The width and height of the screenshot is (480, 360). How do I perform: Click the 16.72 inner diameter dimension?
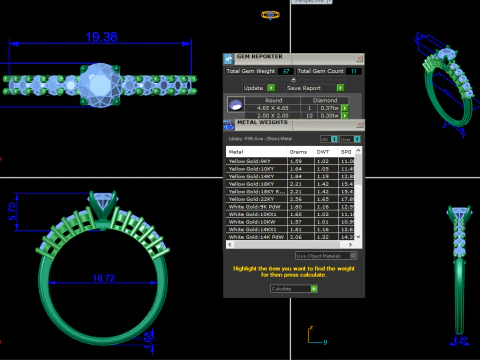pyautogui.click(x=103, y=278)
